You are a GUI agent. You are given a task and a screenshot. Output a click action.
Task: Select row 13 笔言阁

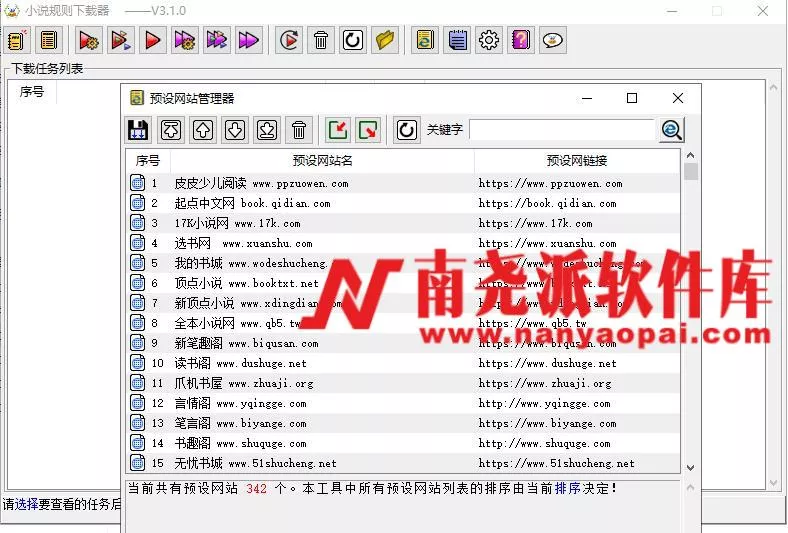click(403, 423)
